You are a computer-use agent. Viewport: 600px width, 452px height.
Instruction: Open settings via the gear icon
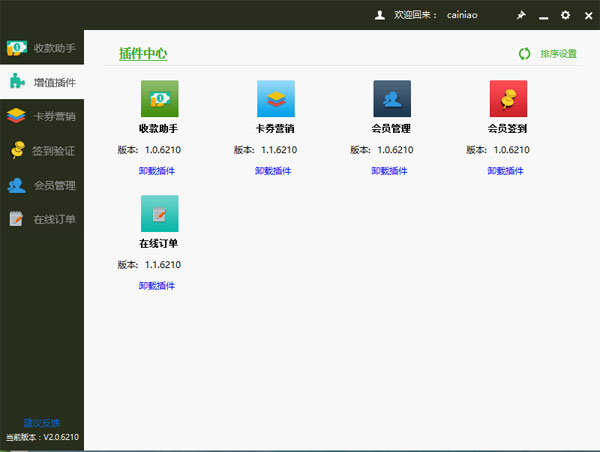click(x=565, y=16)
